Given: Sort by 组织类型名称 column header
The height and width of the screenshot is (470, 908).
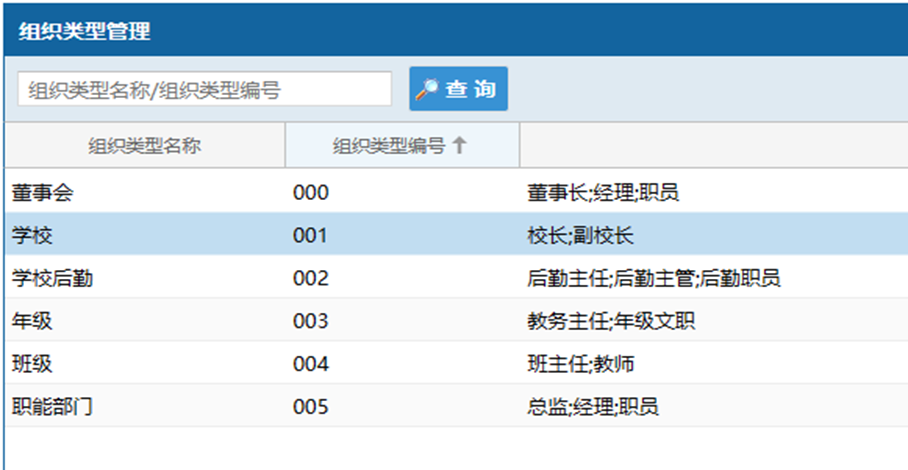Looking at the screenshot, I should [145, 145].
